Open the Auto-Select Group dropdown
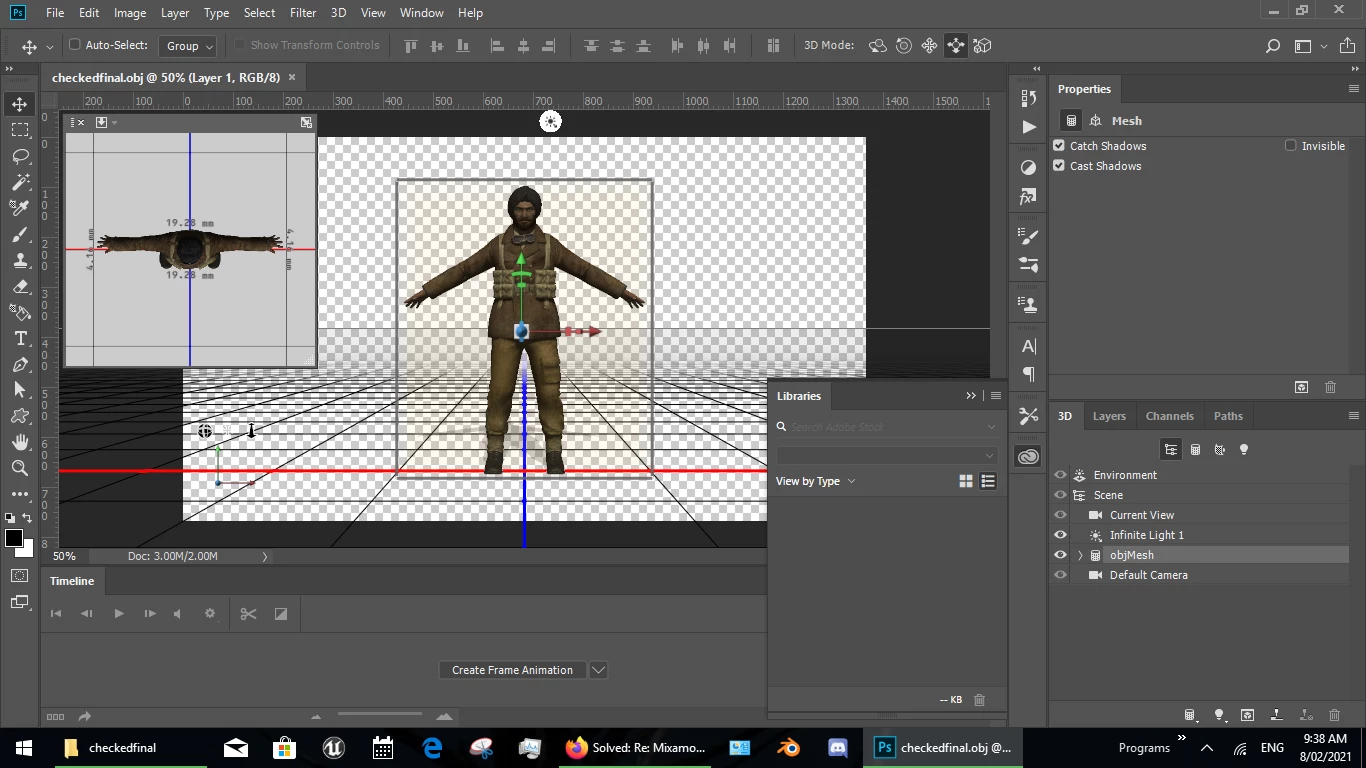The height and width of the screenshot is (768, 1366). click(188, 46)
